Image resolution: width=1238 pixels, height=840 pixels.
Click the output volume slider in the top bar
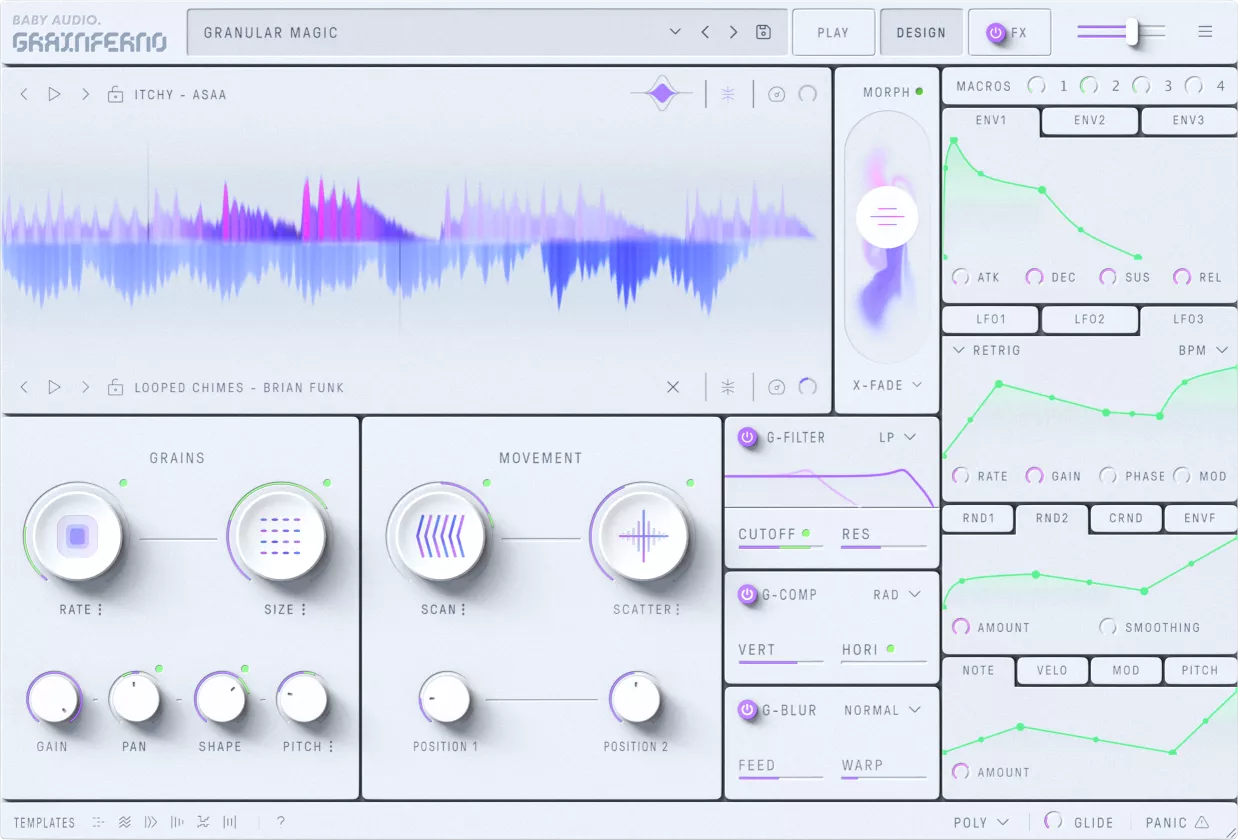[1130, 31]
